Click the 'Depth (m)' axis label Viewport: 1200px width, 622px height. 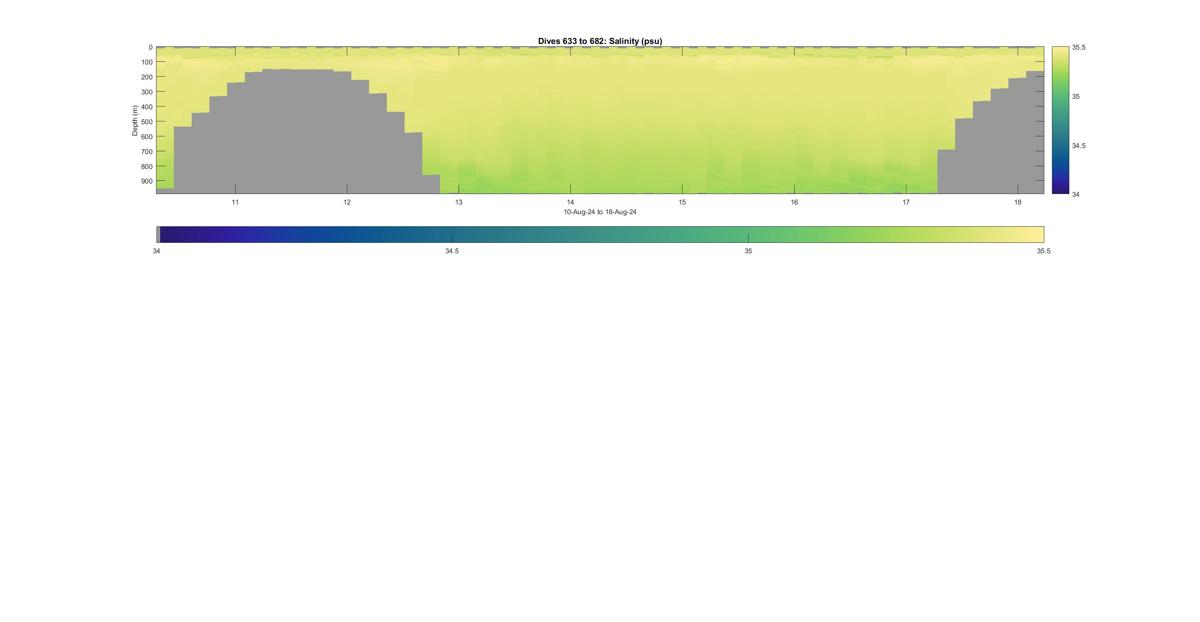click(134, 120)
